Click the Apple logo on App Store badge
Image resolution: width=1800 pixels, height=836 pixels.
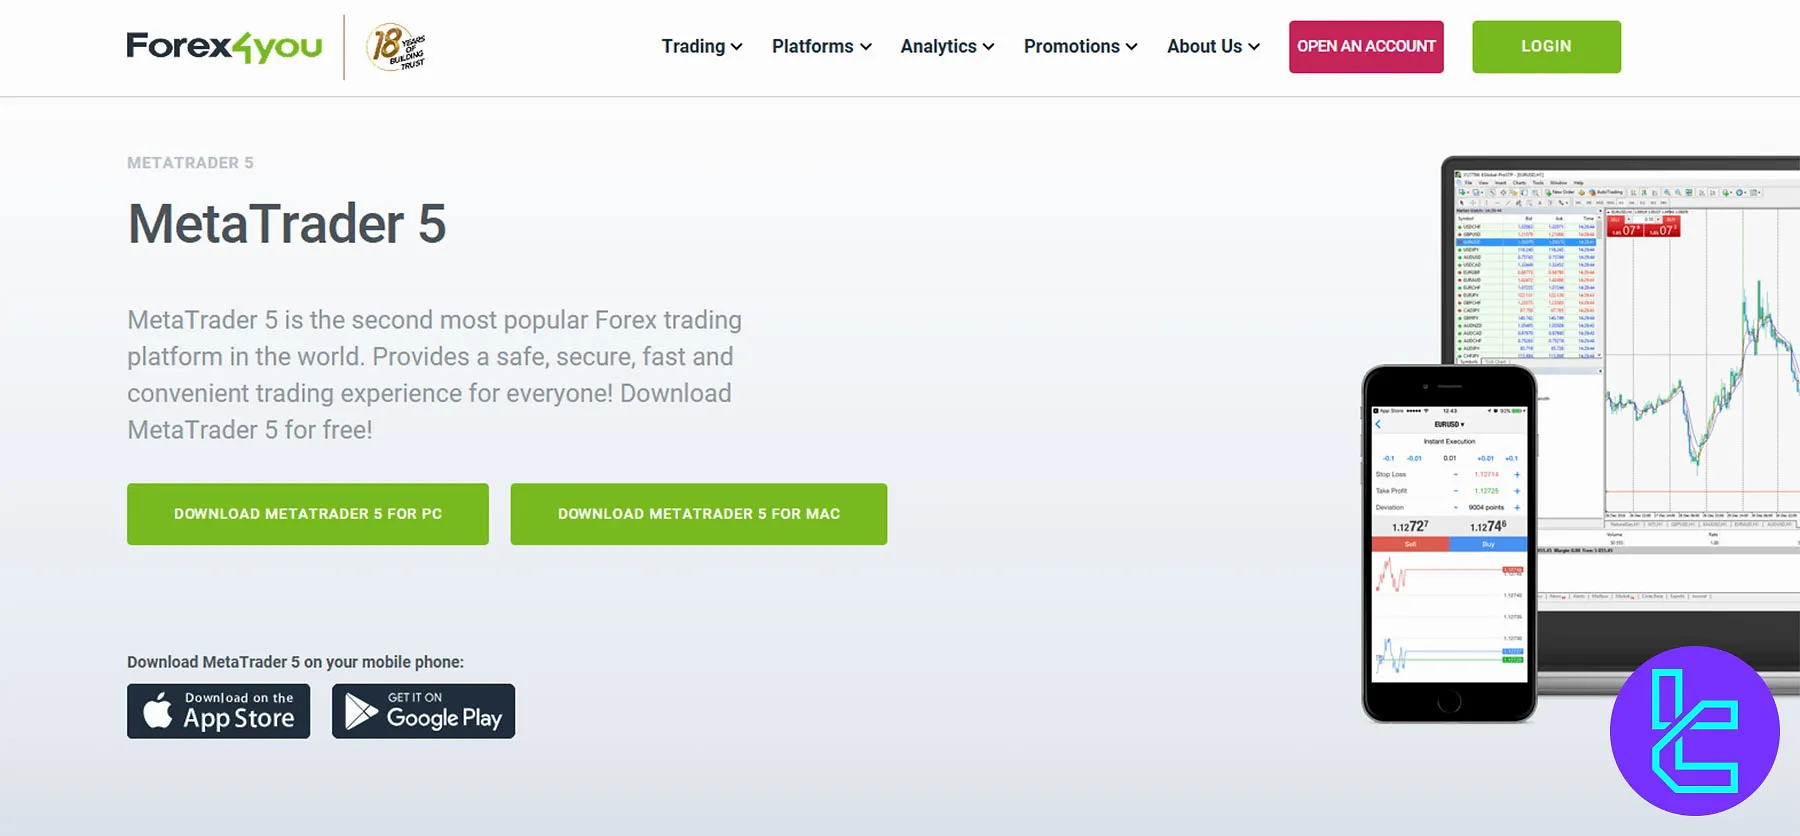point(158,710)
